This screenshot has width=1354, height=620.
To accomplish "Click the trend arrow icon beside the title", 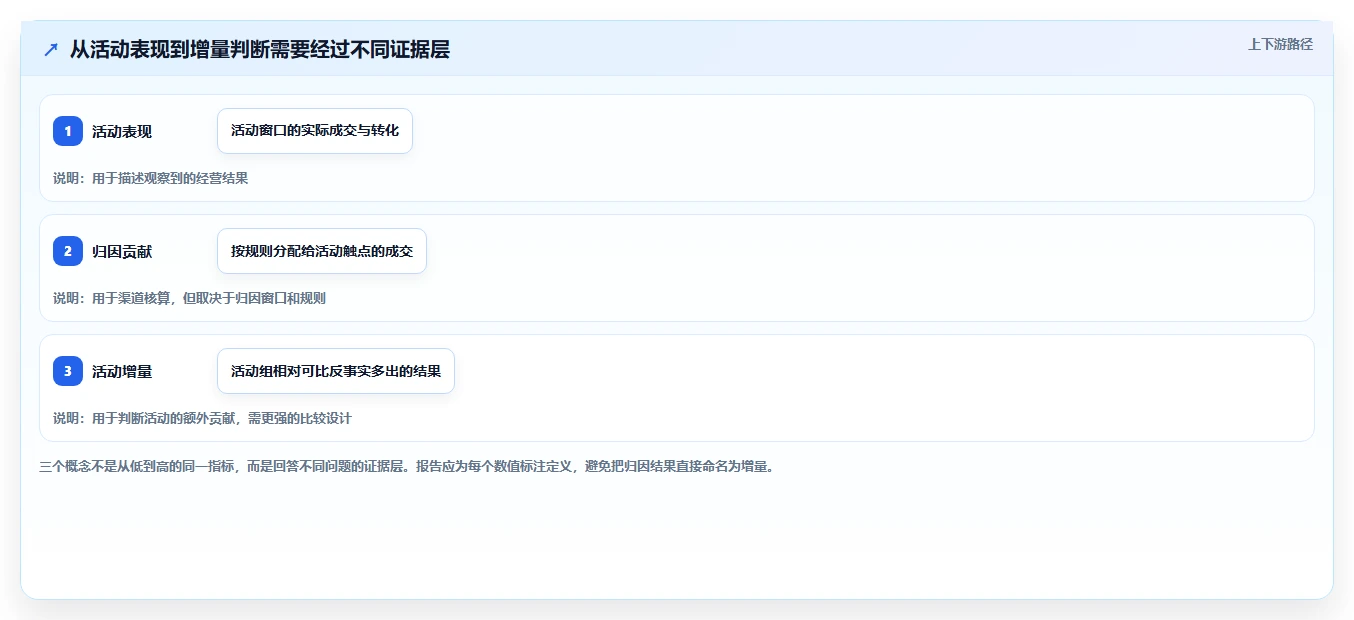I will coord(51,49).
